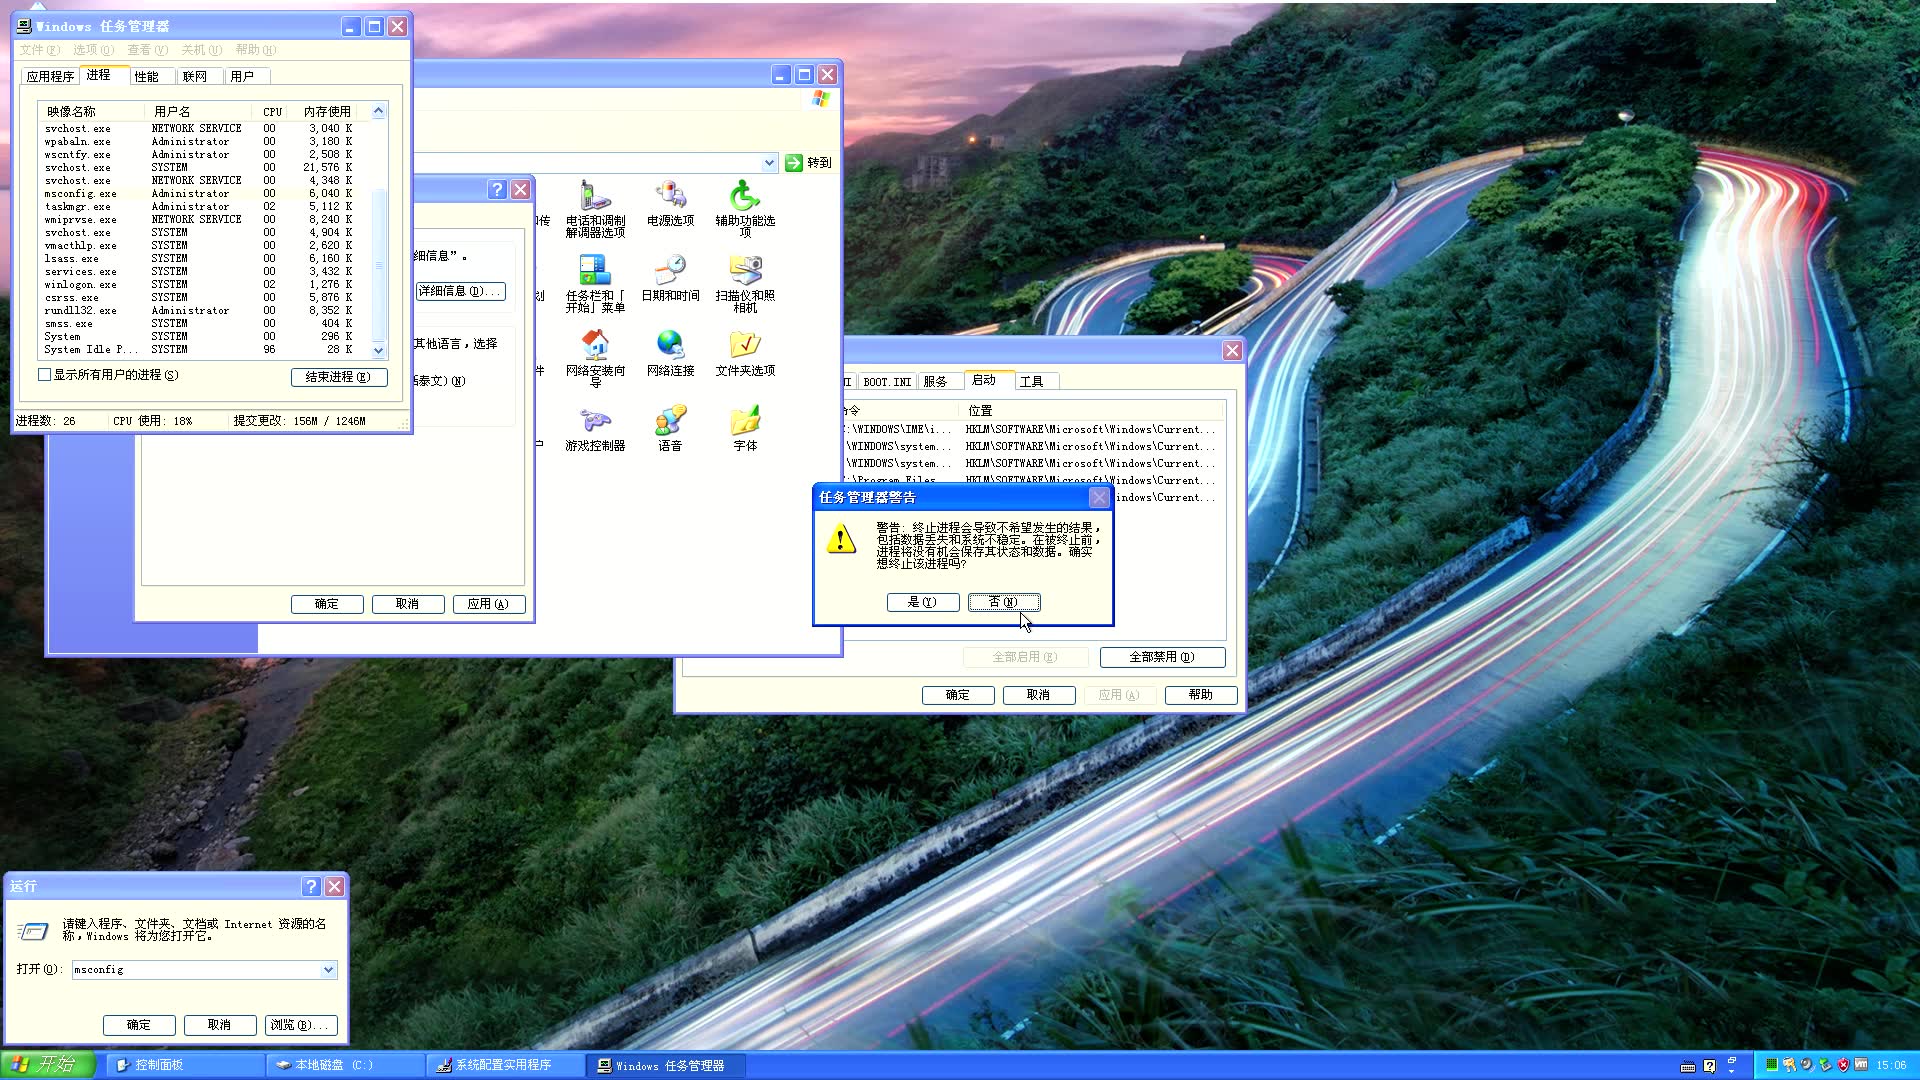Expand the Control Panel address bar dropdown
1920x1080 pixels.
tap(769, 163)
